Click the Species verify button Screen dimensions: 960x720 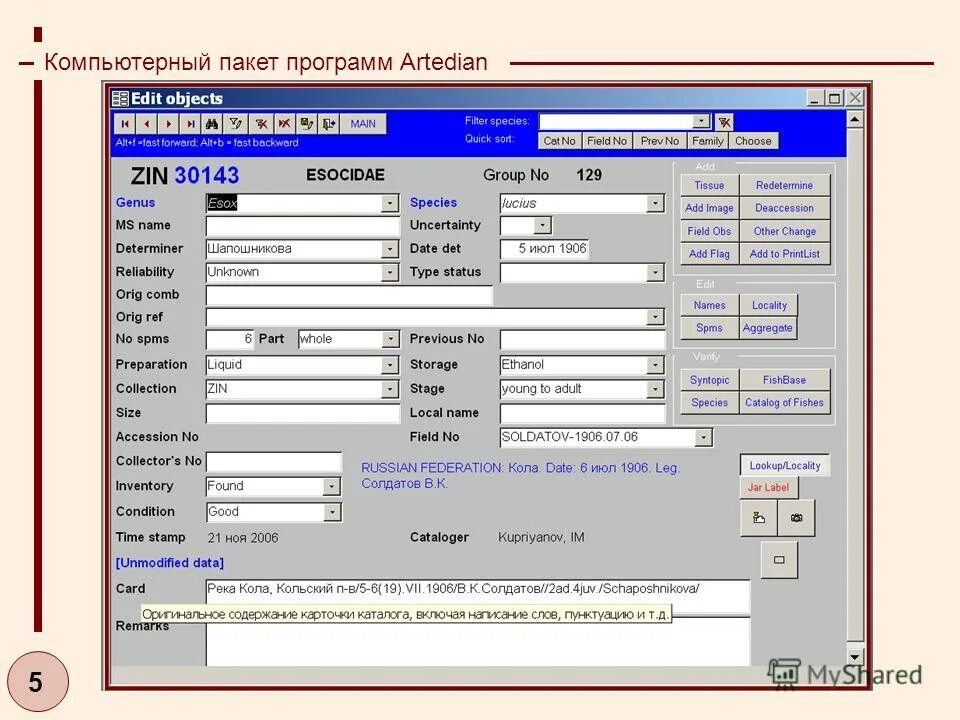[x=709, y=403]
